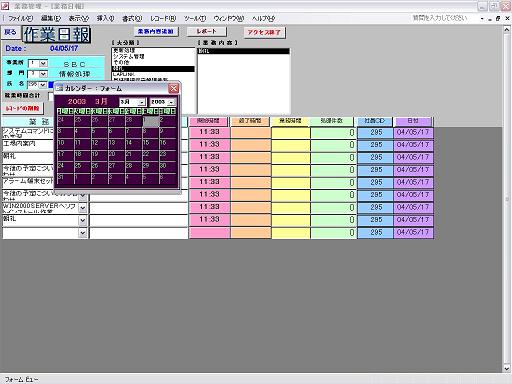Image resolution: width=512 pixels, height=384 pixels.
Task: Click the レポート button
Action: pyautogui.click(x=206, y=31)
